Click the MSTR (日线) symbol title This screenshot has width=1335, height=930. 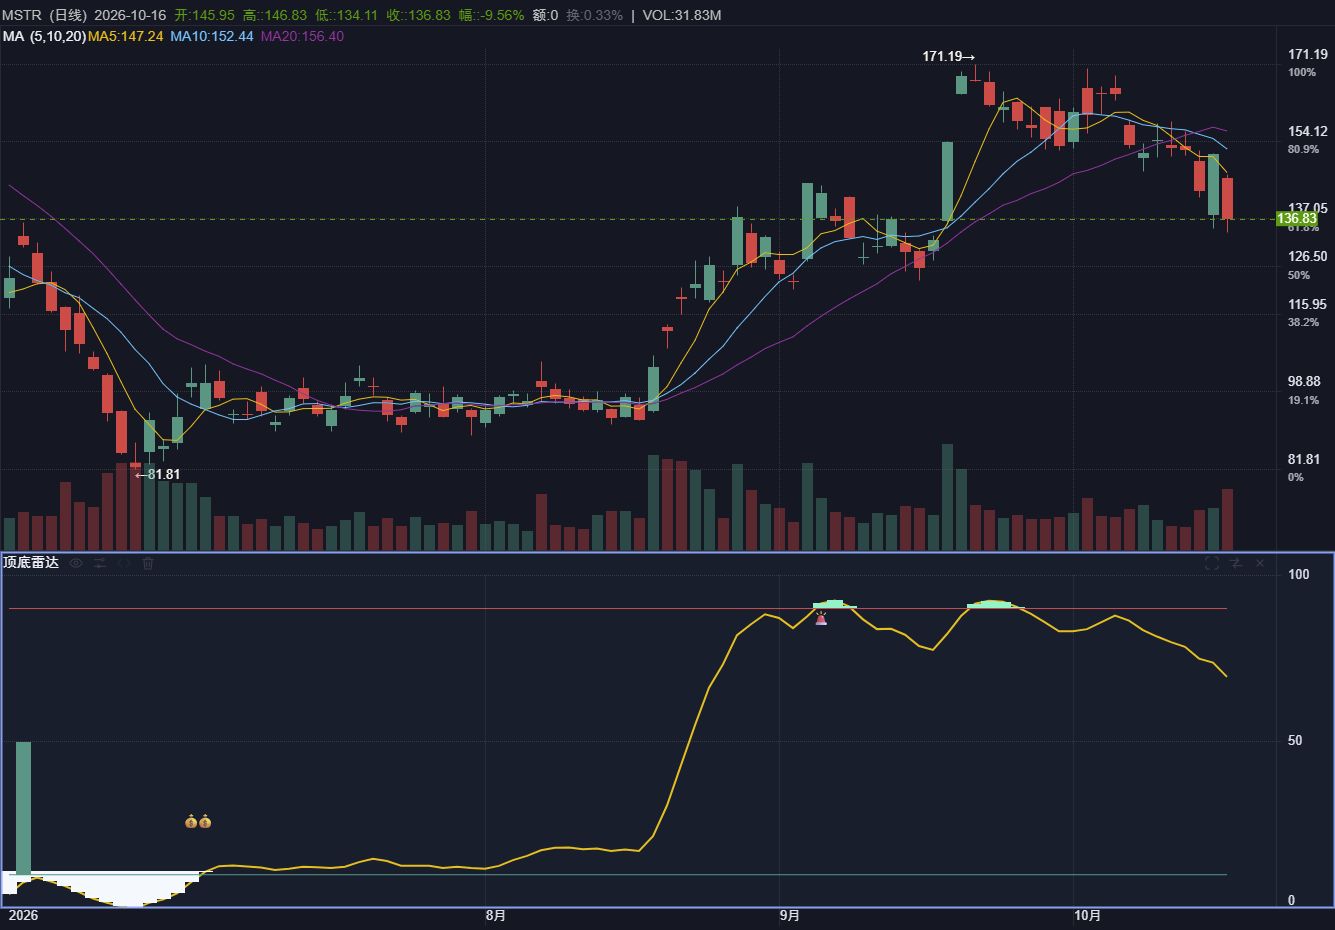tap(44, 15)
